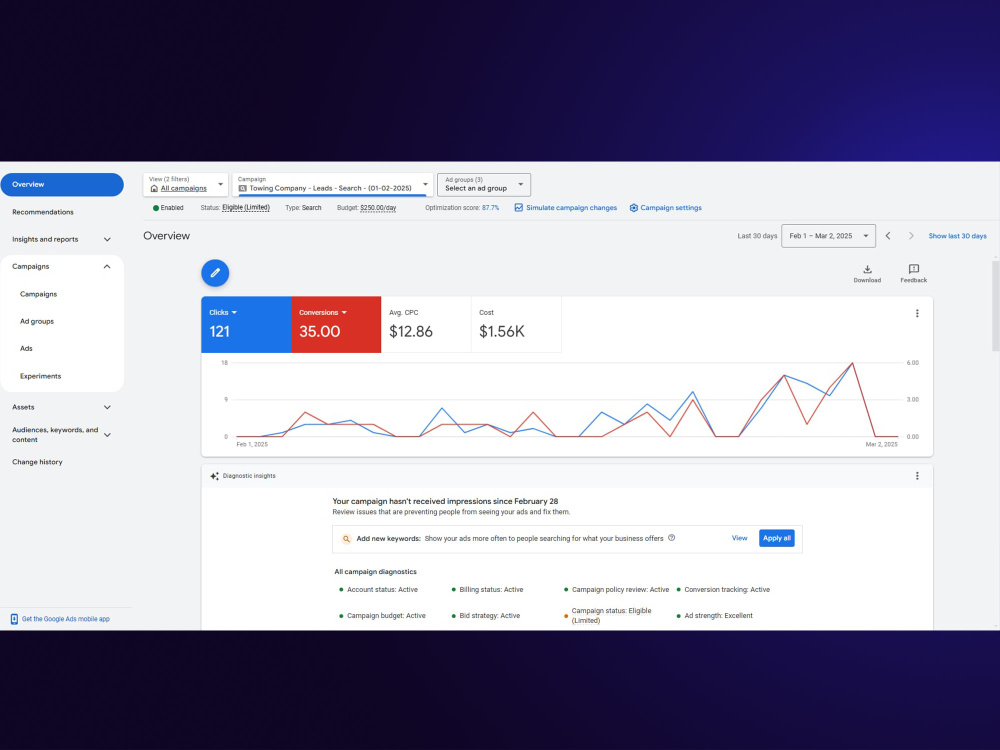Open Simulate campaign changes link
Viewport: 1000px width, 750px height.
click(x=571, y=208)
